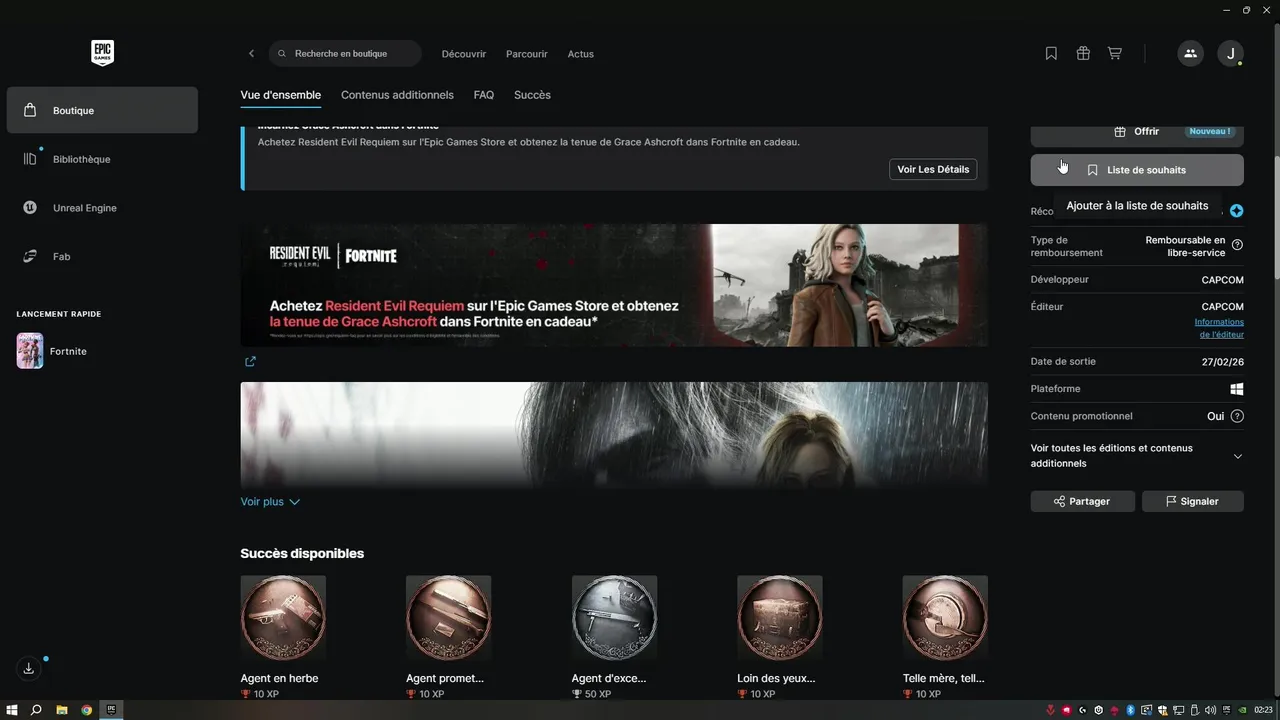Viewport: 1280px width, 720px height.
Task: Switch to Succès tab
Action: [x=532, y=95]
